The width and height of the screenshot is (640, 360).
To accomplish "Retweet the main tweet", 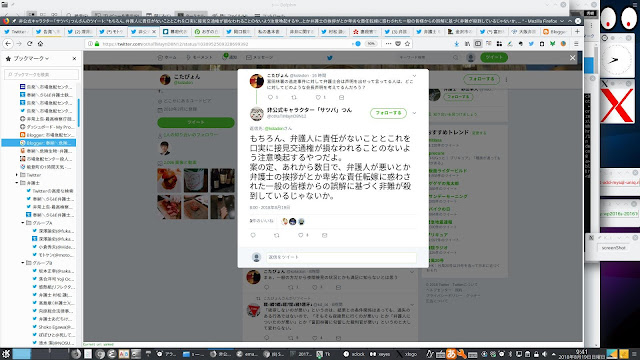I will [x=277, y=236].
